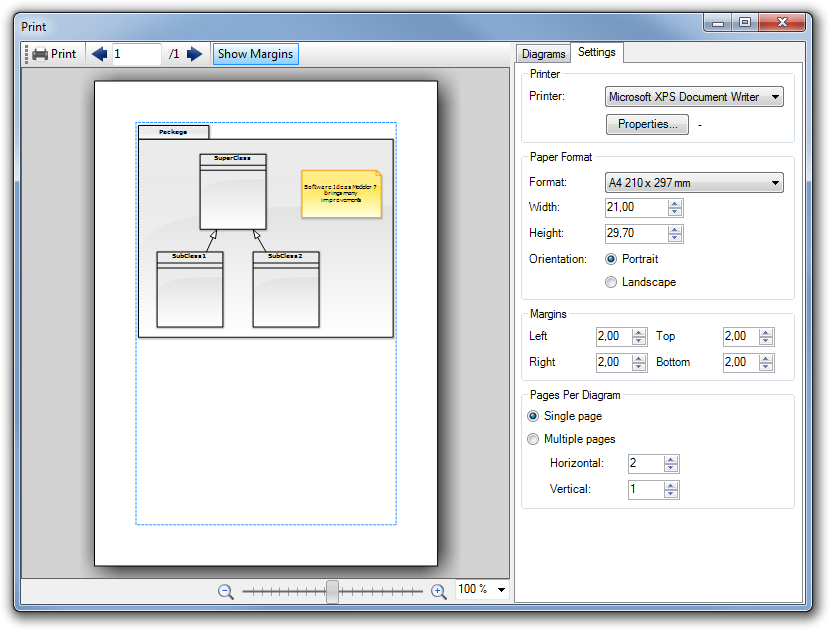Click SuperClass box in page preview

coord(233,192)
